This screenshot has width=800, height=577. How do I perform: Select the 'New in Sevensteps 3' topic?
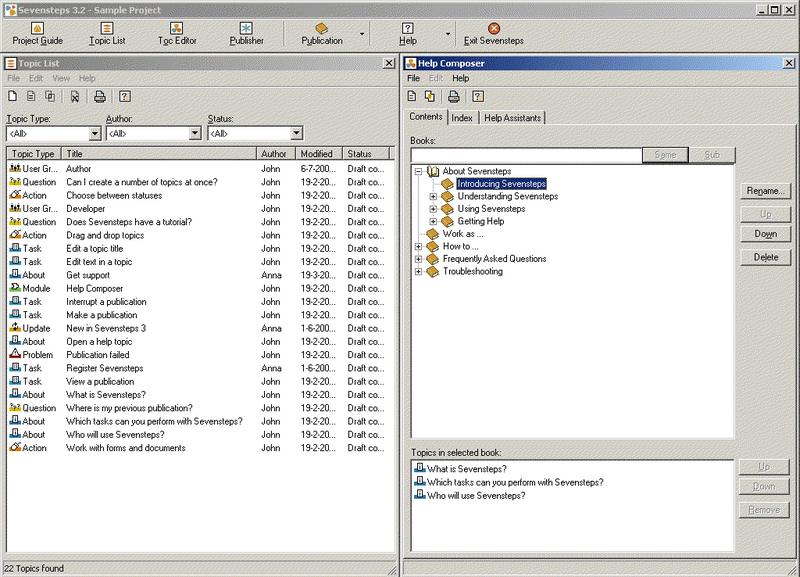199,328
